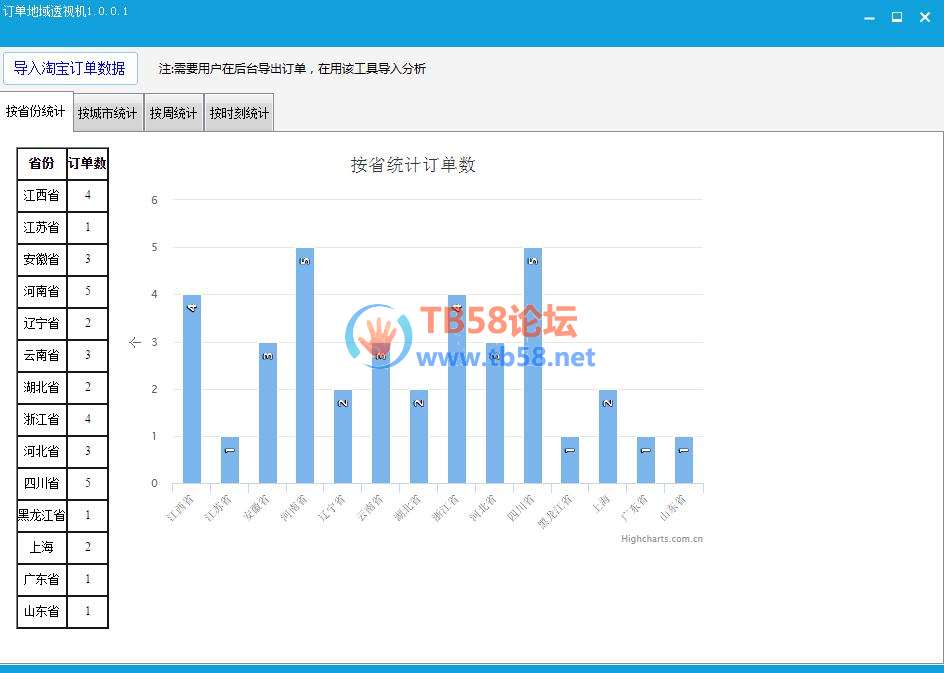Image resolution: width=944 pixels, height=673 pixels.
Task: Switch to the 按城市统计 tab
Action: click(108, 113)
